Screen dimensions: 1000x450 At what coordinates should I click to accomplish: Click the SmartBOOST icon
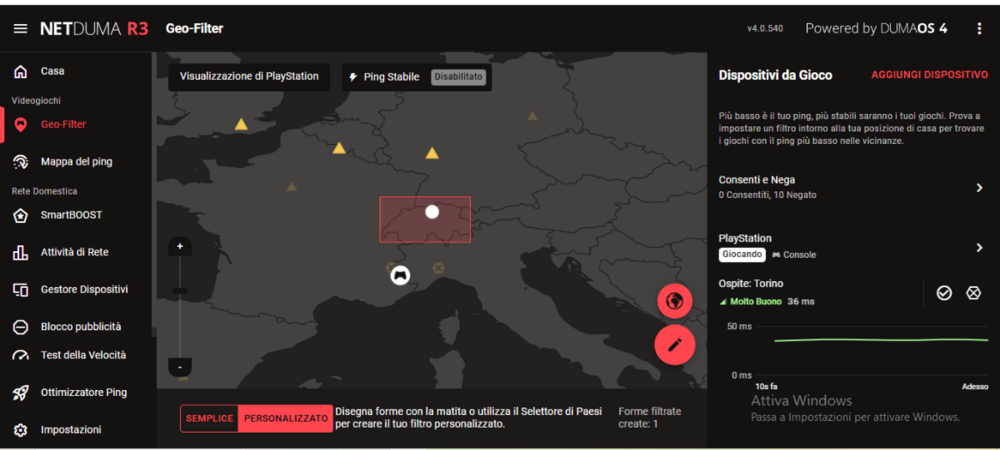click(x=20, y=215)
